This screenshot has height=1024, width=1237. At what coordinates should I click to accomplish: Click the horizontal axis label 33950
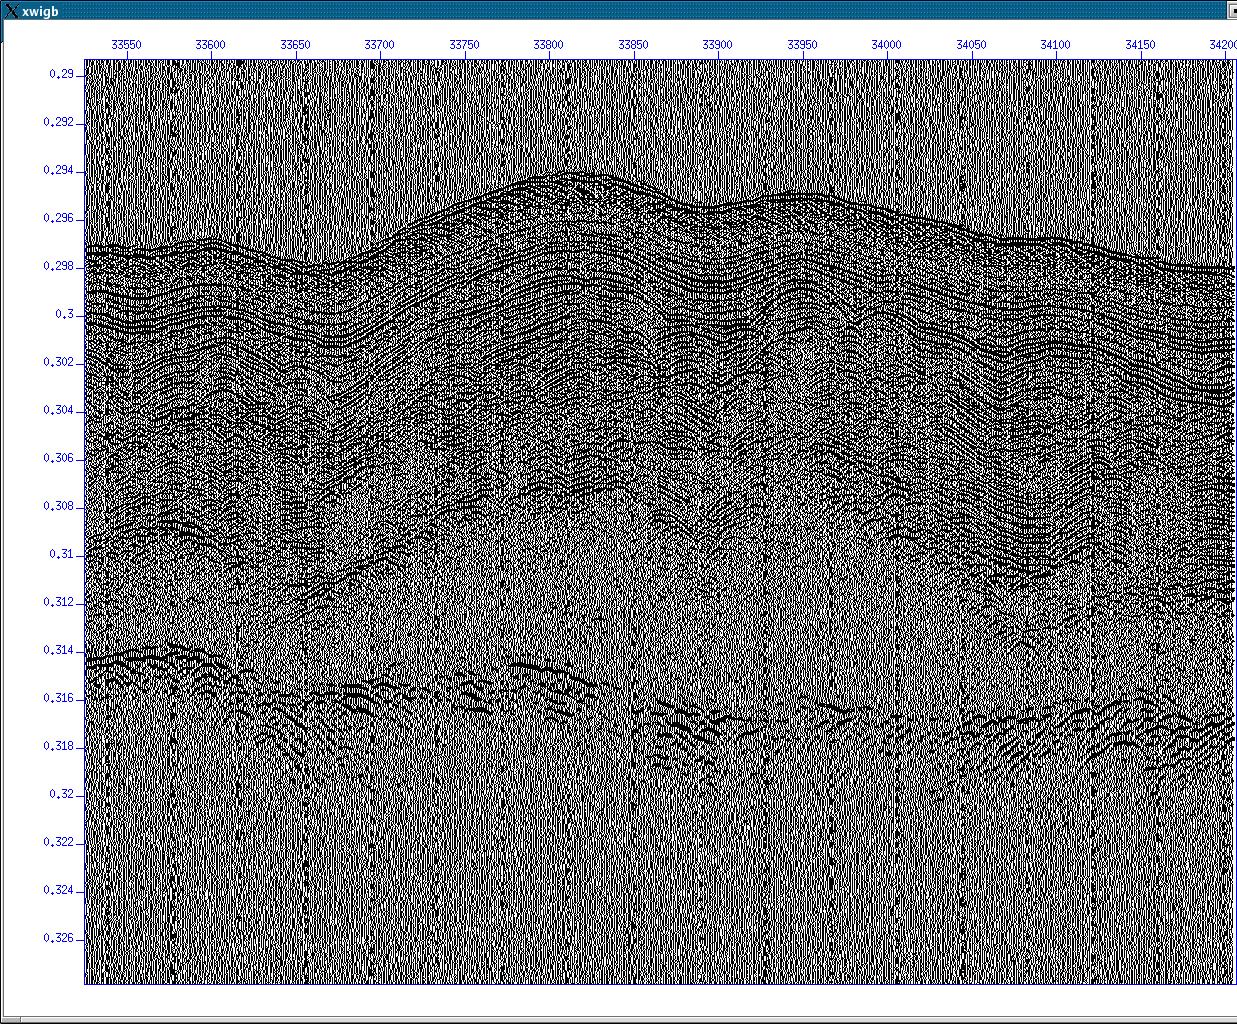[802, 45]
